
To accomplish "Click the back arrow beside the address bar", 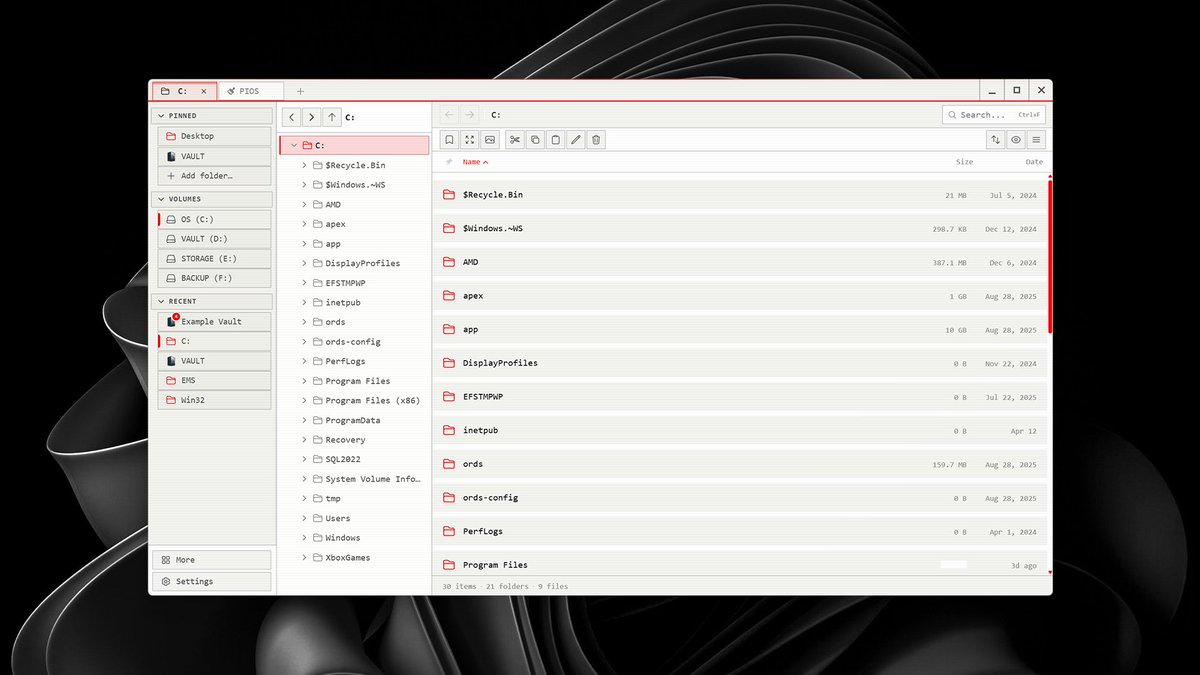I will 449,115.
